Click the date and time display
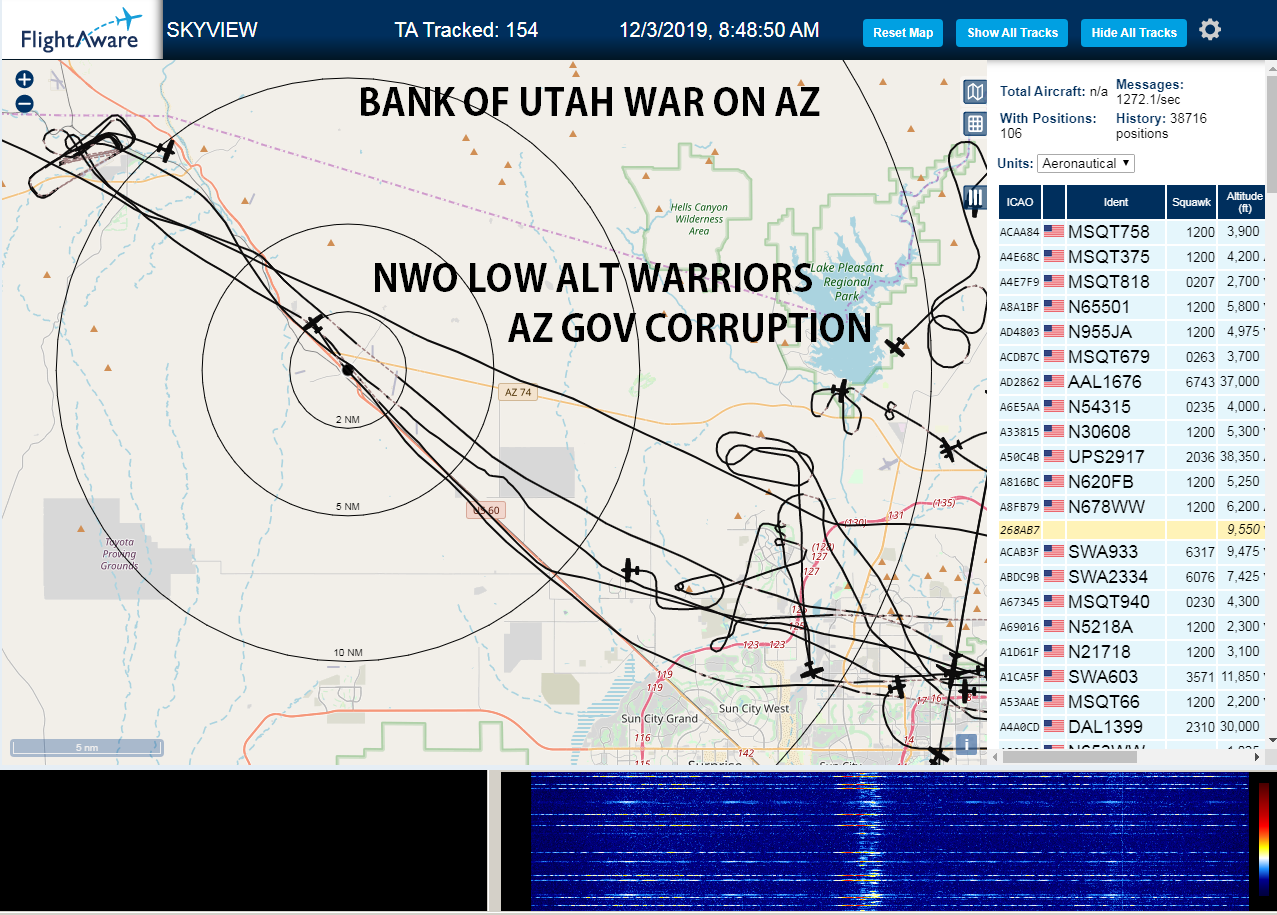This screenshot has height=915, width=1277. pos(719,30)
